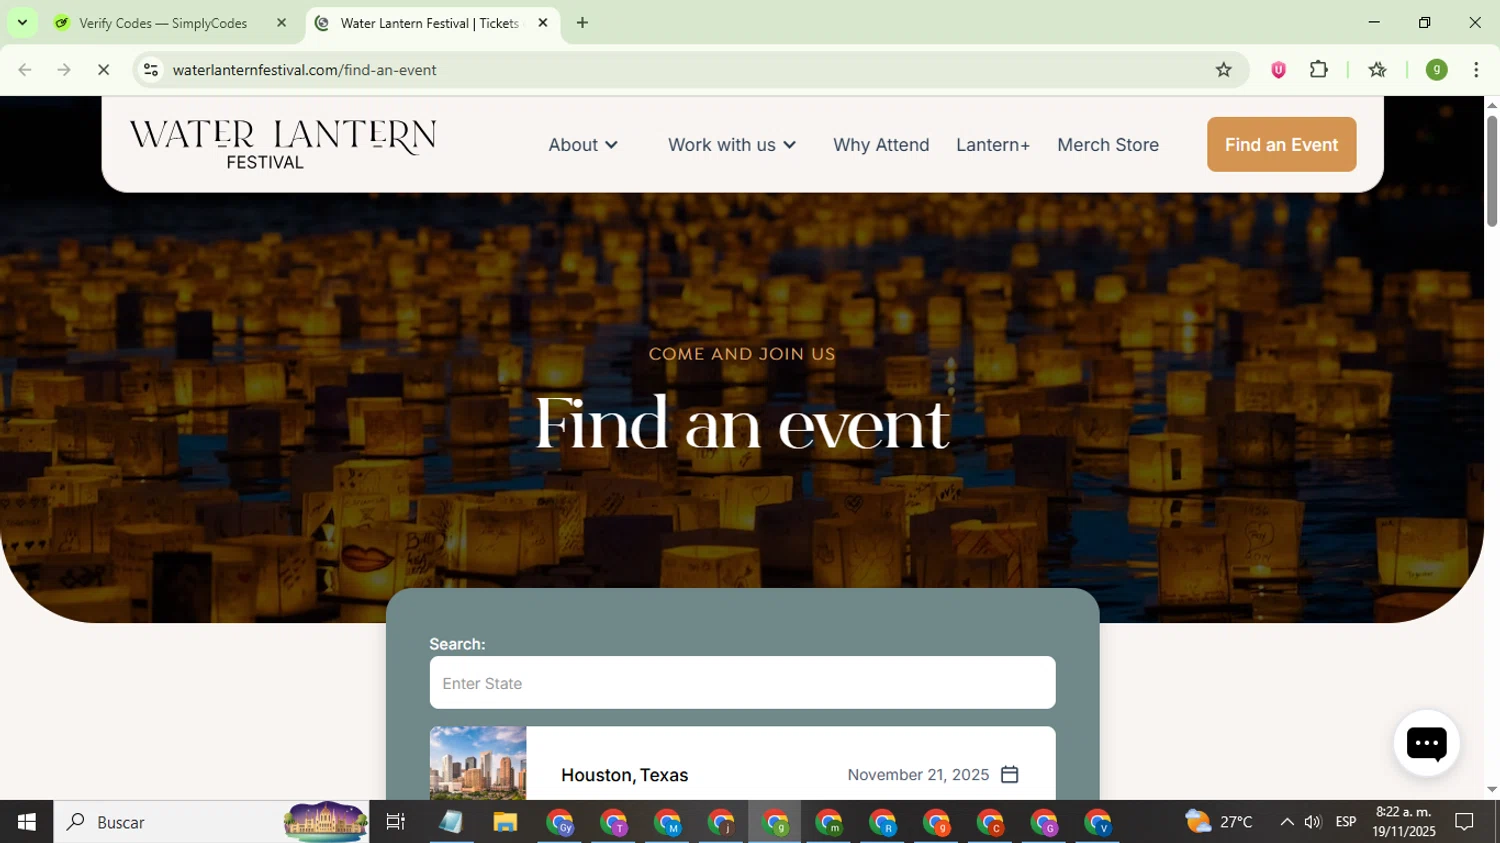Screen dimensions: 1500x843
Task: Select the Water Lantern Festival tab
Action: [x=432, y=23]
